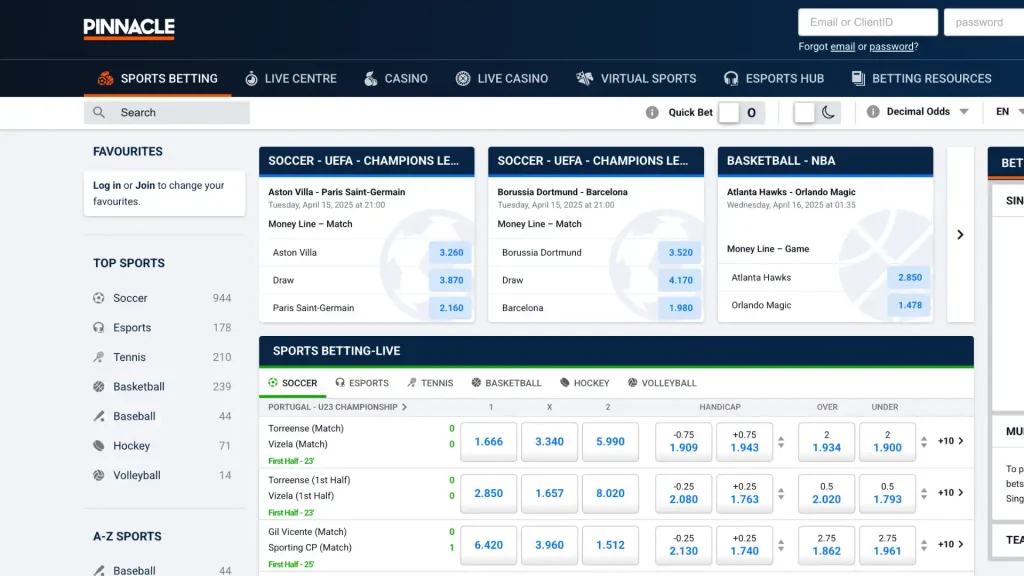Viewport: 1024px width, 576px height.
Task: Click the Sports Betting nav icon
Action: [105, 78]
